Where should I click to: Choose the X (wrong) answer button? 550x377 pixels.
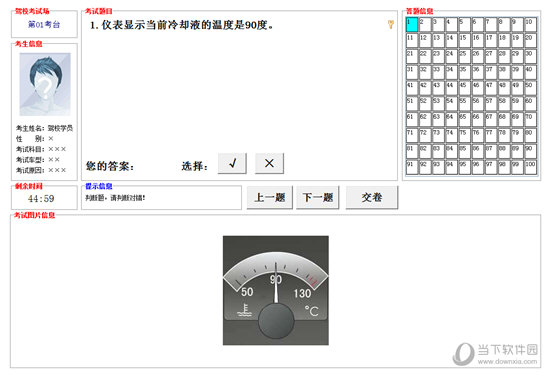pyautogui.click(x=269, y=163)
